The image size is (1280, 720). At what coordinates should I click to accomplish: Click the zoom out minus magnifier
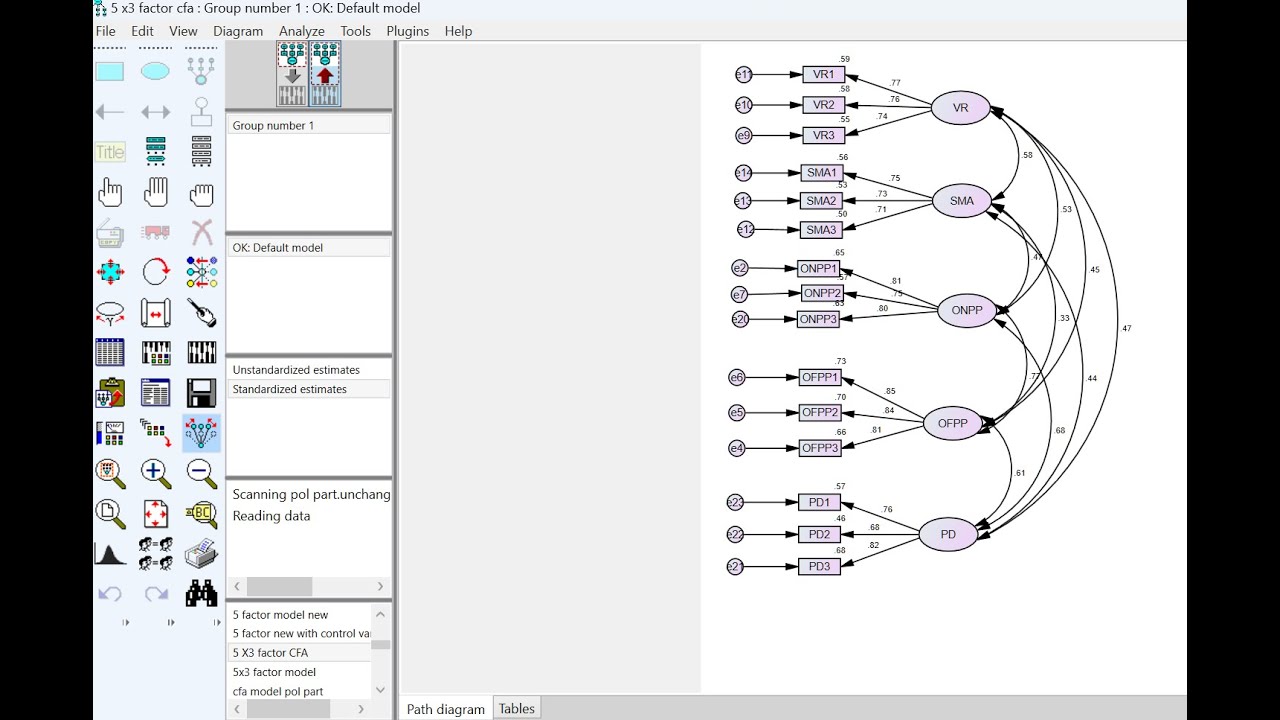pos(201,472)
